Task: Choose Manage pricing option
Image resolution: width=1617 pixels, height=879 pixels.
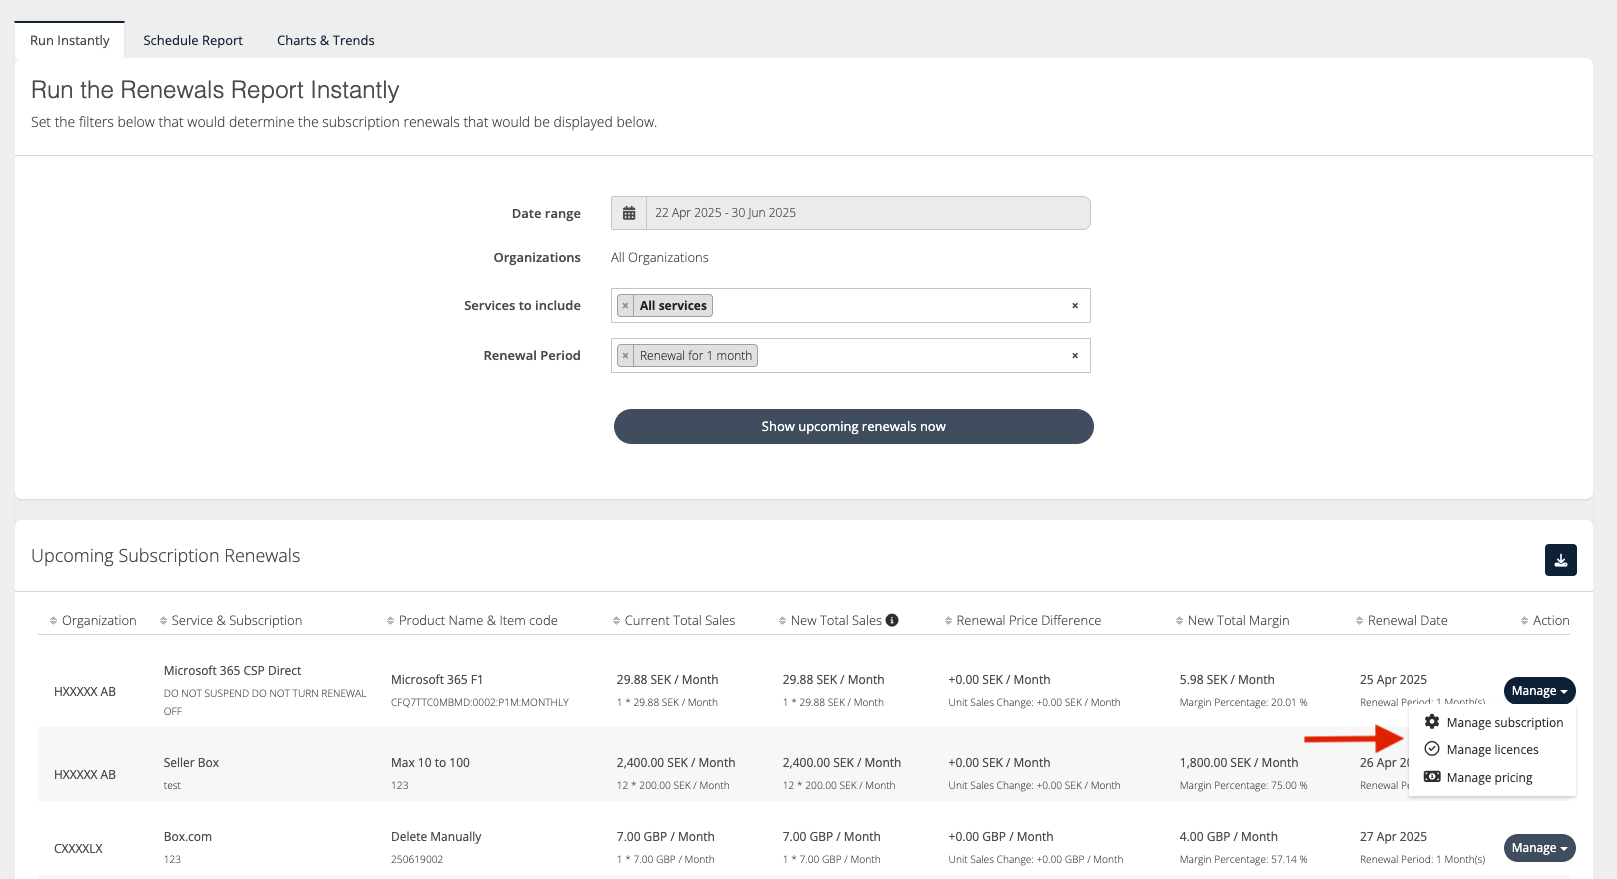Action: pyautogui.click(x=1489, y=778)
